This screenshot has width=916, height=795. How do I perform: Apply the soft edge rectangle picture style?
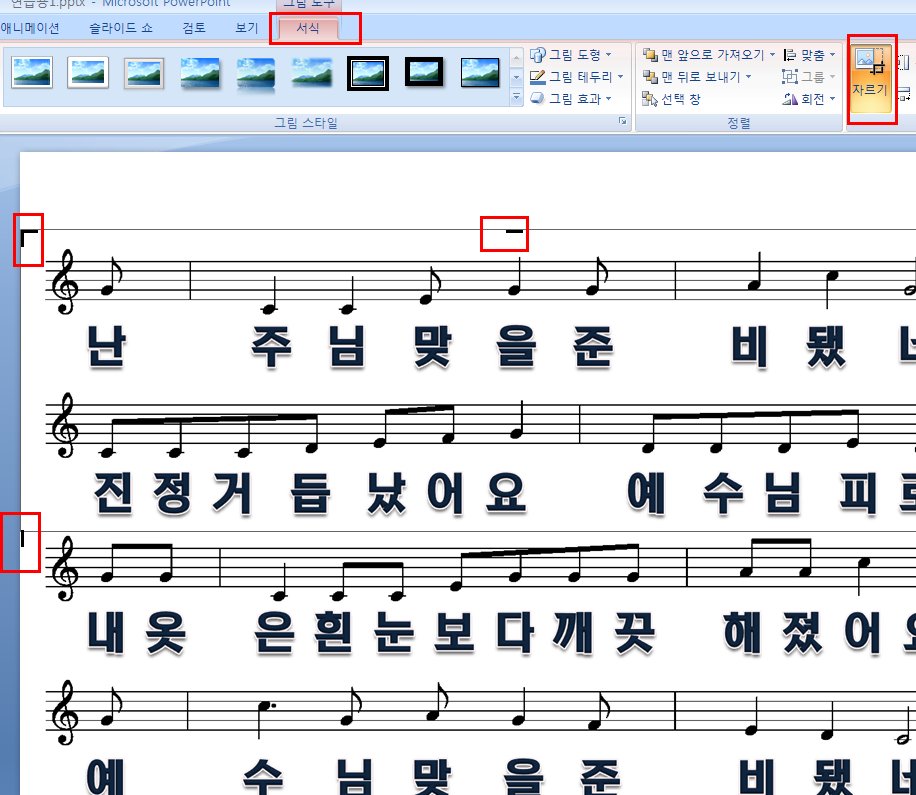[313, 72]
